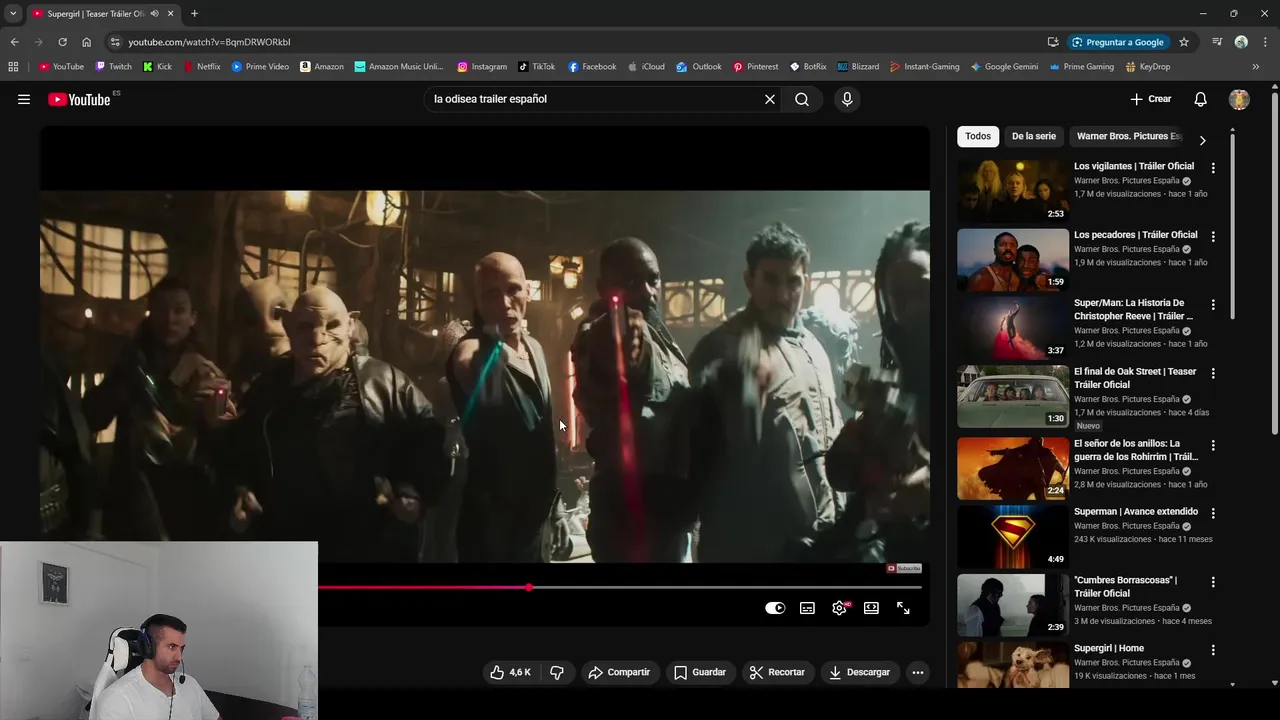Open El final de Oak Street thumbnail
This screenshot has height=720, width=1280.
1013,396
